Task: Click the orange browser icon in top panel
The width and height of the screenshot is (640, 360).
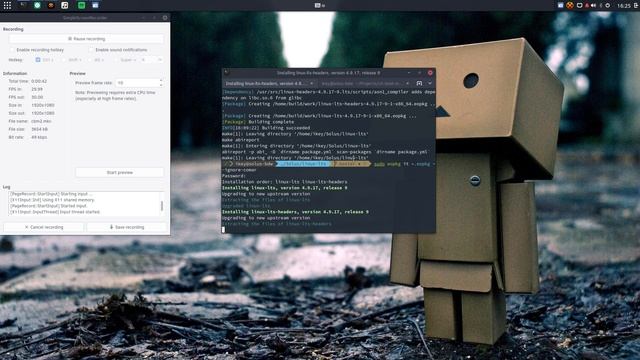Action: click(x=51, y=5)
